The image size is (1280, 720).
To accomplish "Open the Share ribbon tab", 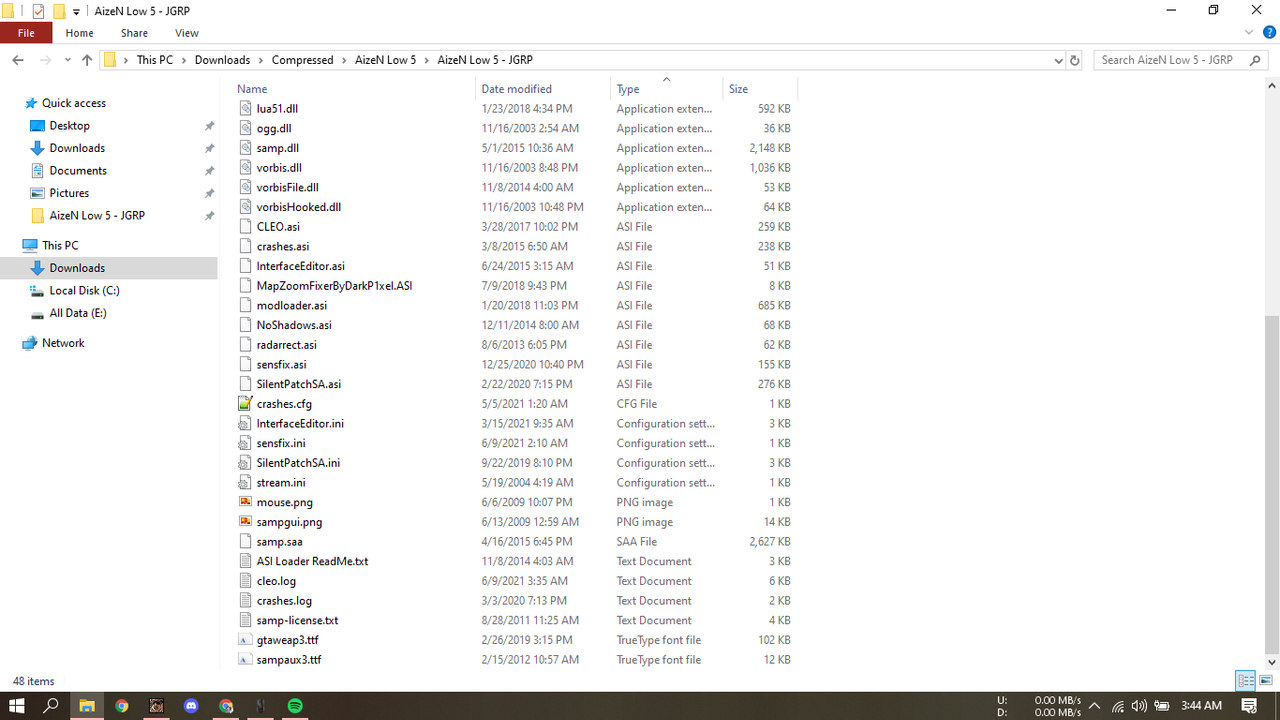I will pyautogui.click(x=135, y=33).
